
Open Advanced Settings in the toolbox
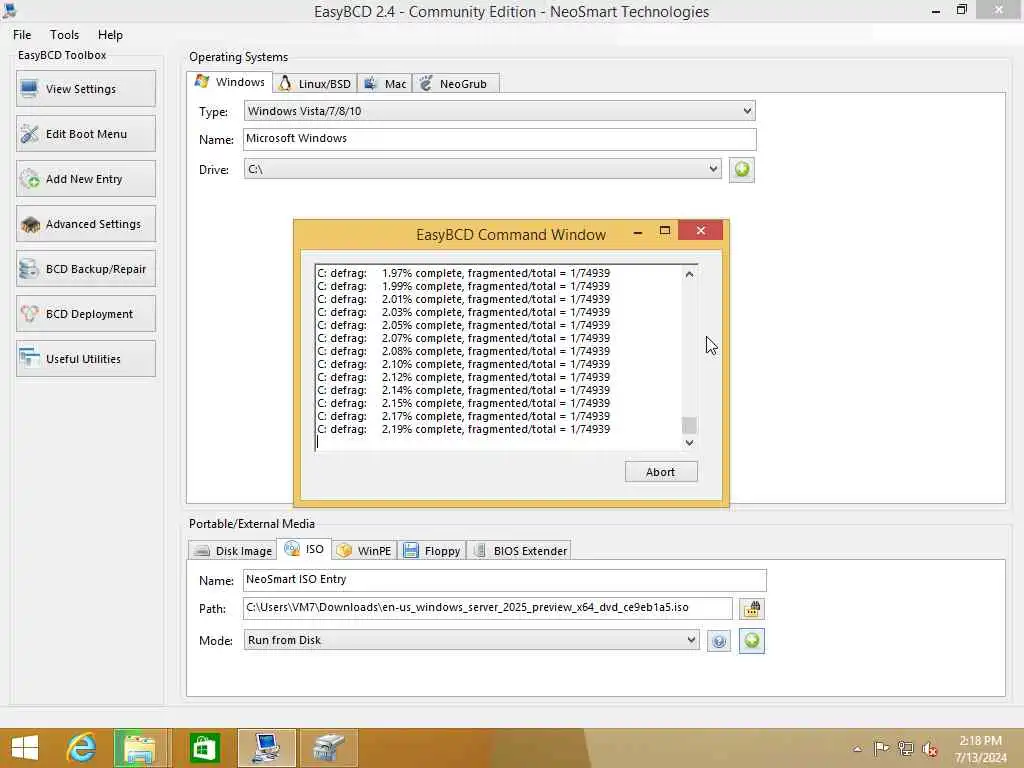coord(86,224)
